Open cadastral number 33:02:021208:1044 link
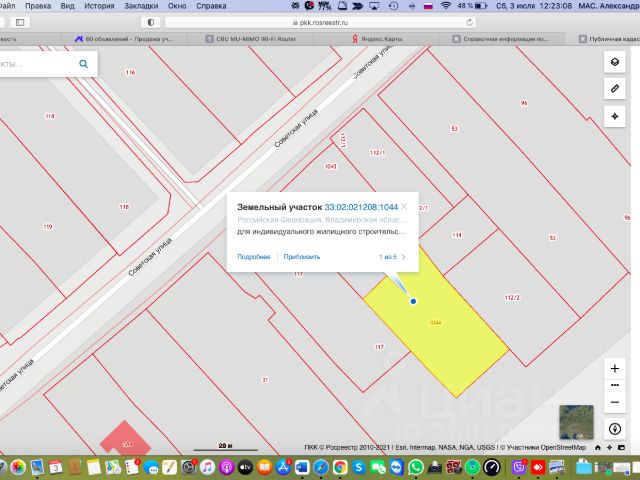Image resolution: width=640 pixels, height=480 pixels. (361, 207)
